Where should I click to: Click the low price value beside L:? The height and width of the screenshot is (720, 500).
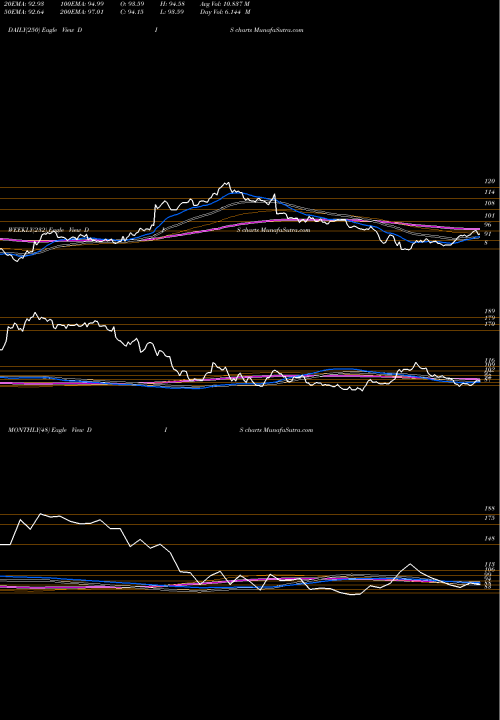pos(177,12)
